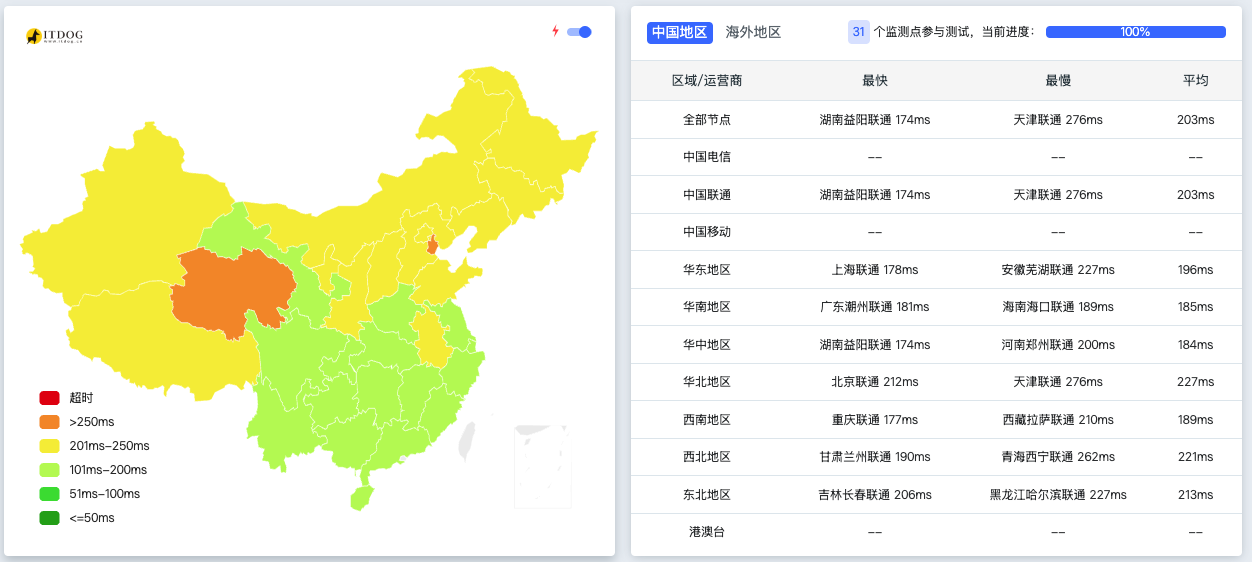Select the 华东地区 row label
This screenshot has width=1252, height=562.
[x=707, y=270]
